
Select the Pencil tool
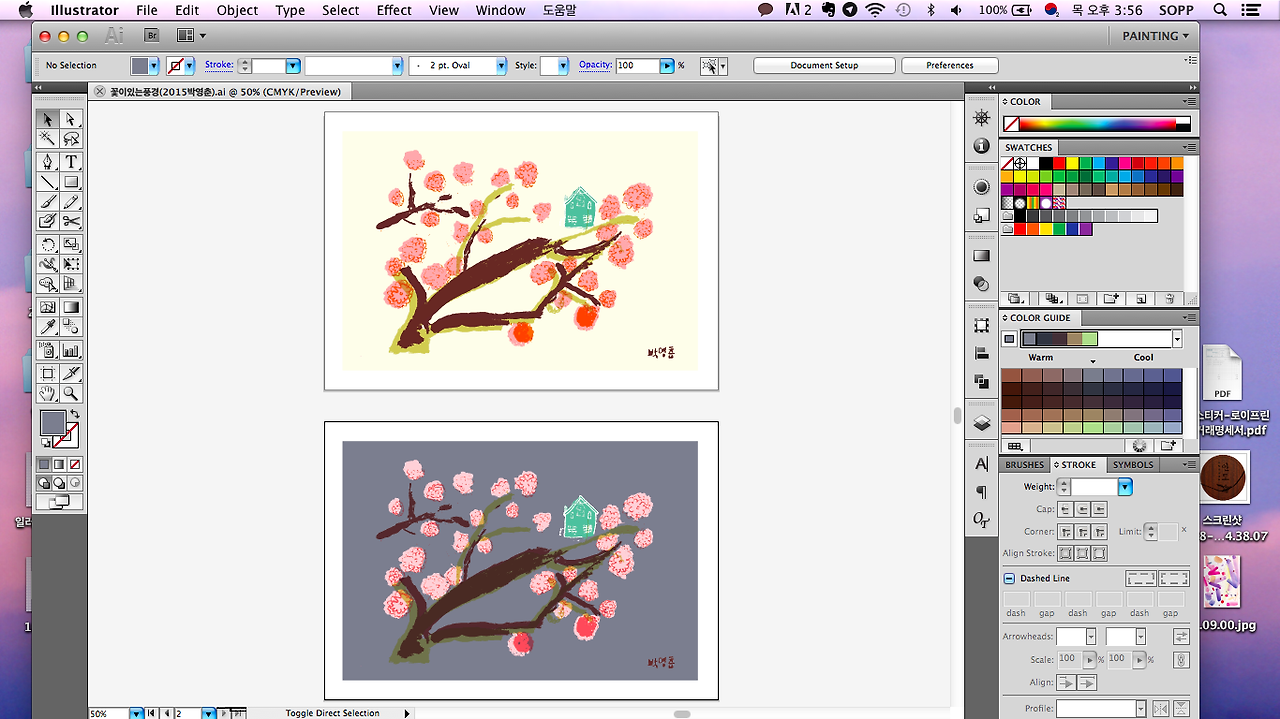point(71,202)
